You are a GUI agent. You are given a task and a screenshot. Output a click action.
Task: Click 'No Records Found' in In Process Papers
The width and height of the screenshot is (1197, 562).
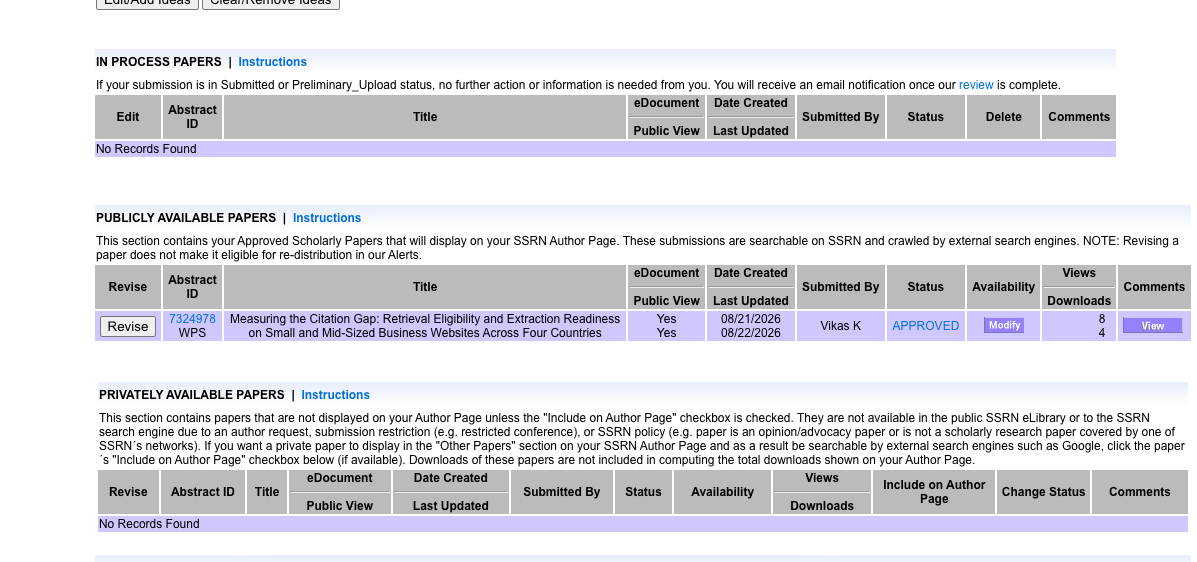(x=147, y=149)
